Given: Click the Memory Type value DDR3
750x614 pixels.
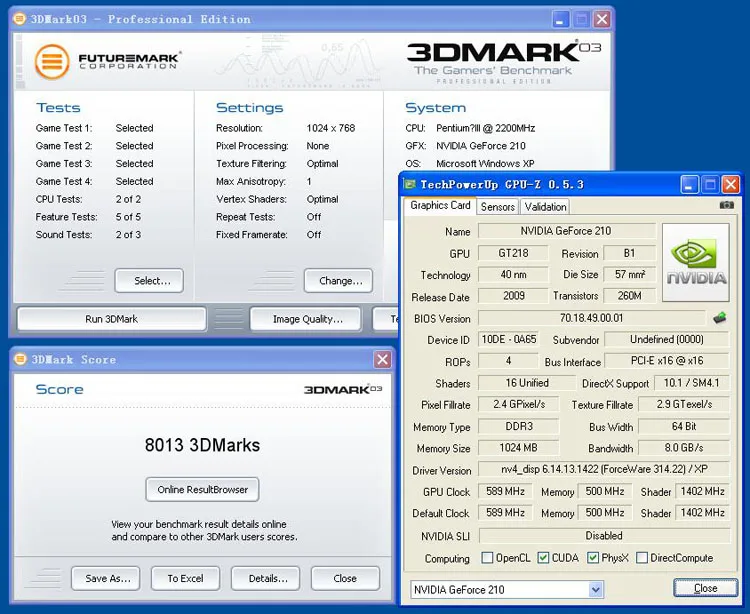Looking at the screenshot, I should [x=518, y=426].
